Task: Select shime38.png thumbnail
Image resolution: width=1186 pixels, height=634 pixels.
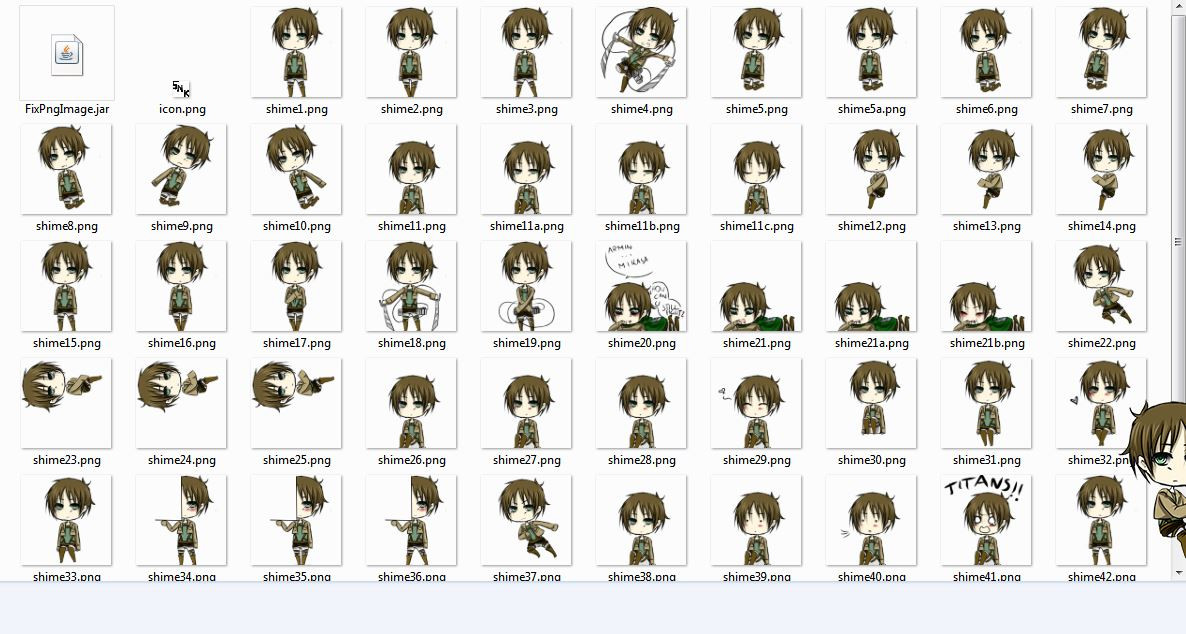Action: tap(641, 521)
